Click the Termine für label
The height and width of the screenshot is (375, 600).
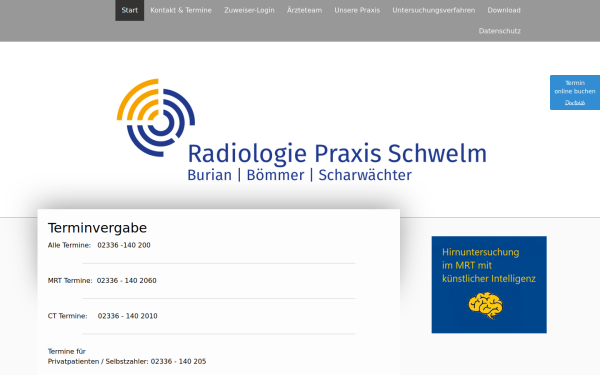67,351
